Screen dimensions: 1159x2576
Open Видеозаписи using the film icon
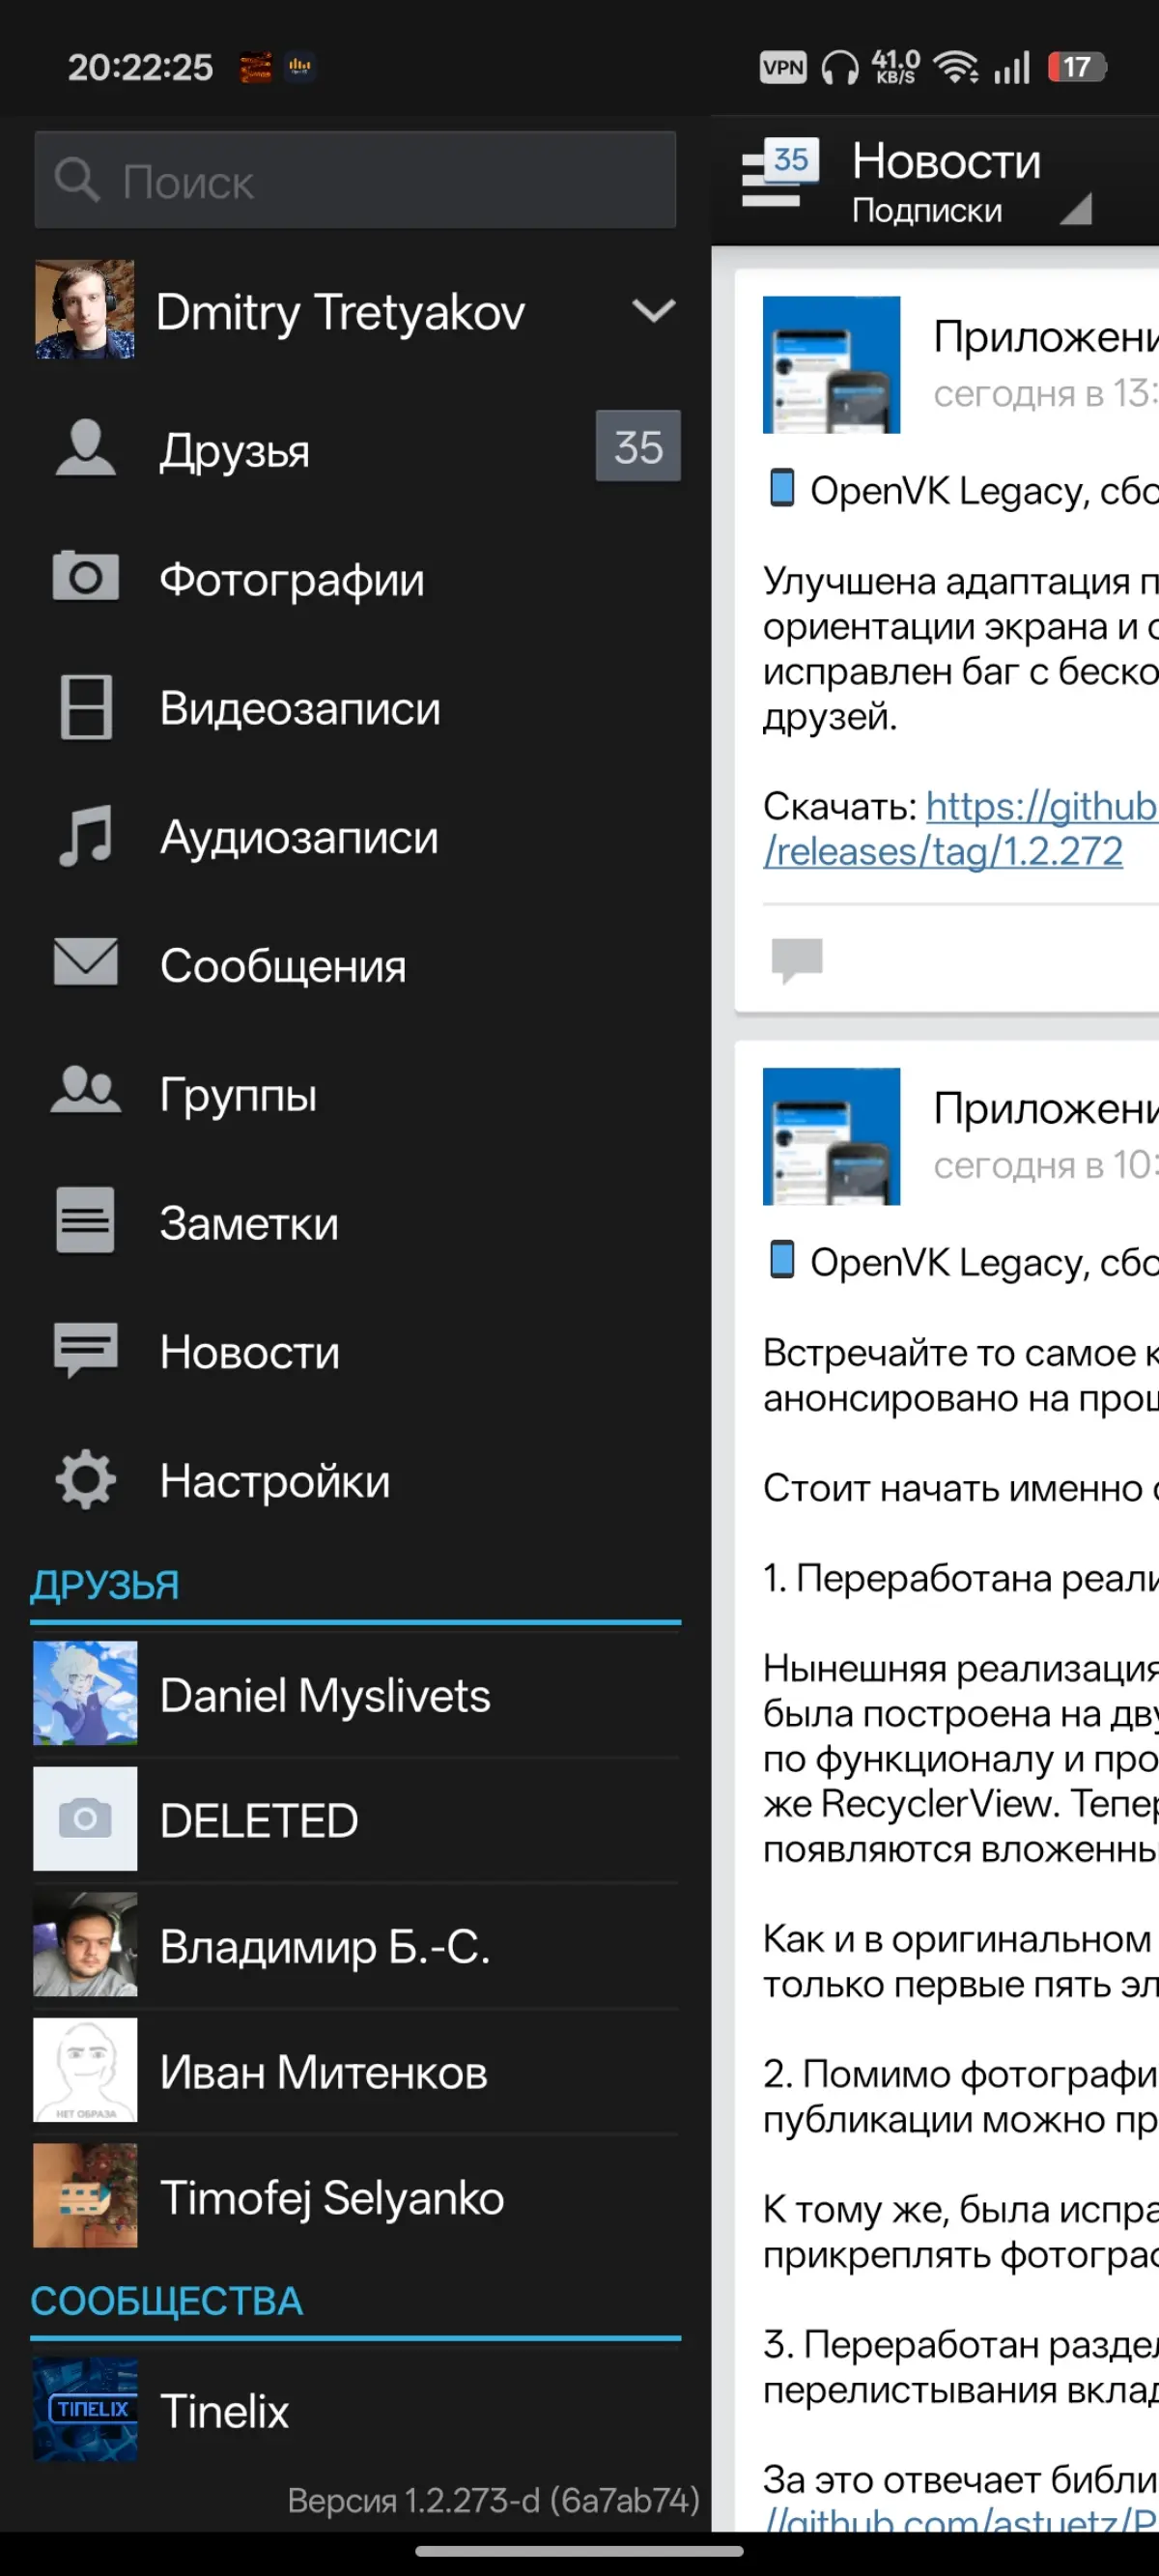(x=85, y=707)
